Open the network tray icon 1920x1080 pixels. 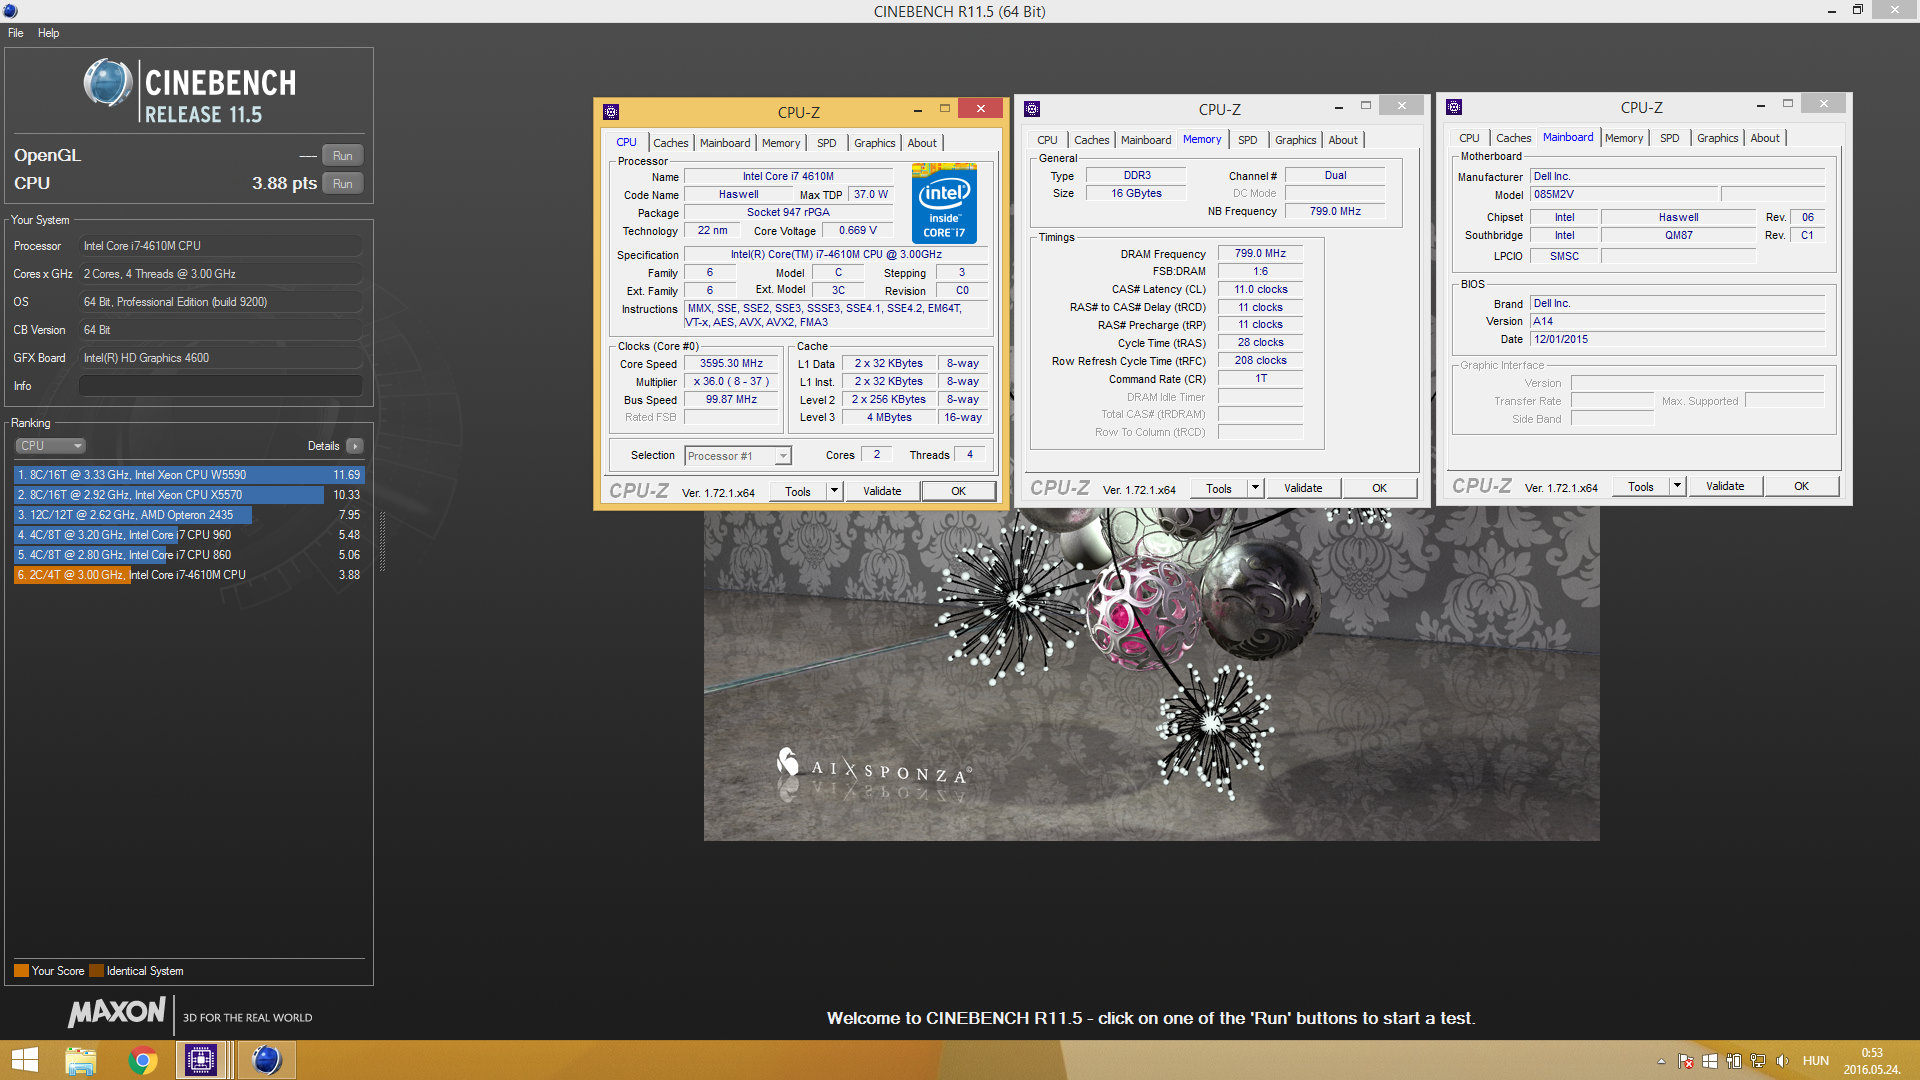[1758, 1061]
